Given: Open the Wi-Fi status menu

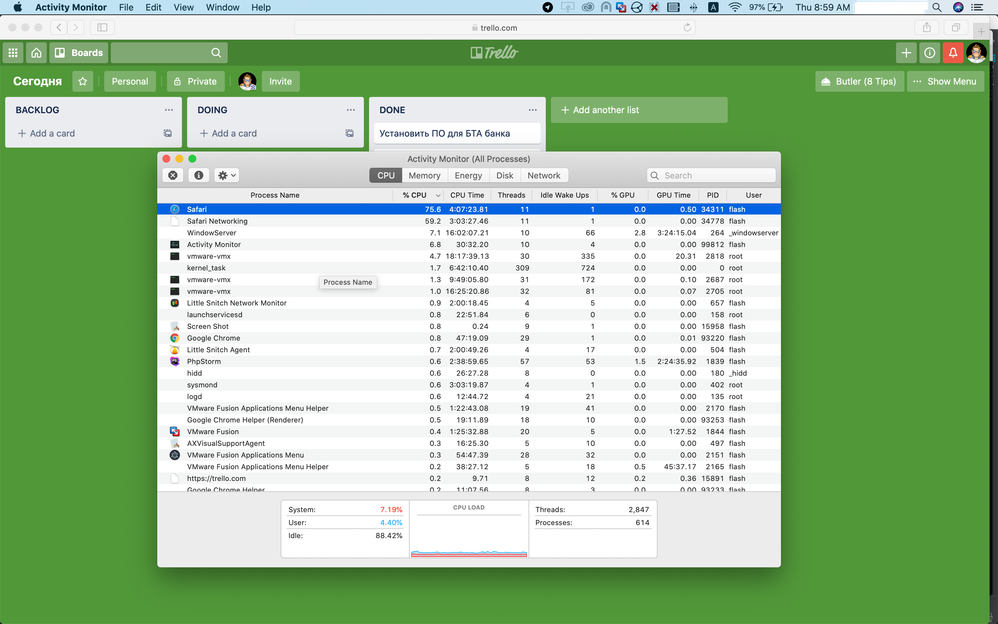Looking at the screenshot, I should tap(735, 7).
